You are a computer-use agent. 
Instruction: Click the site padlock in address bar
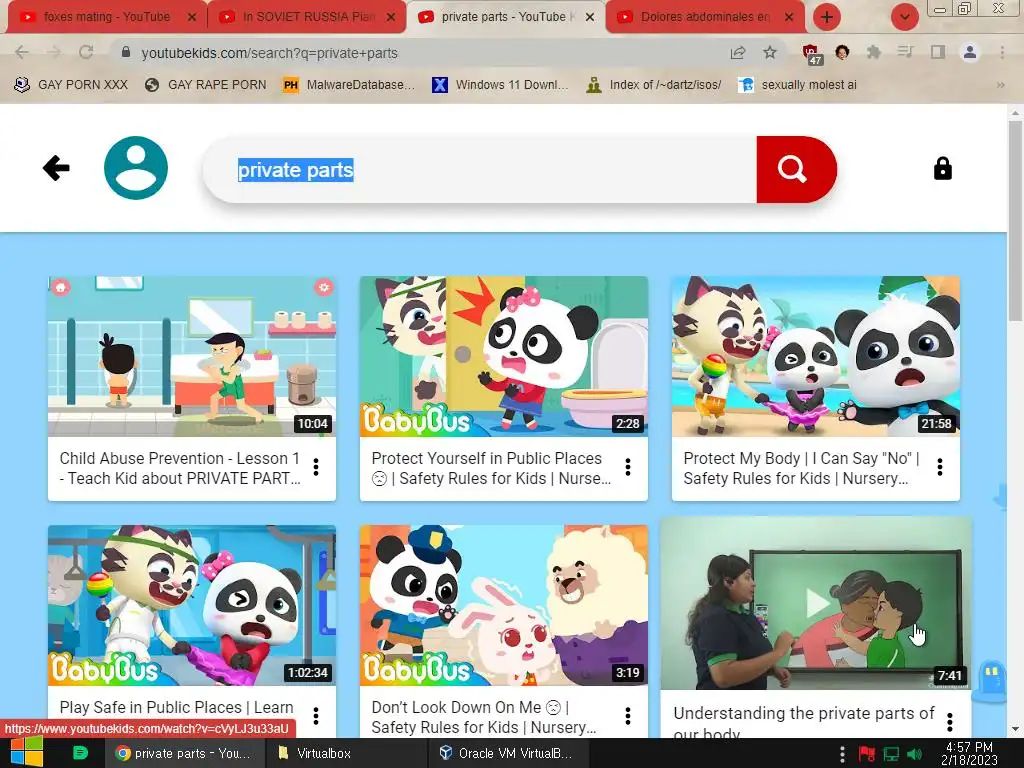click(126, 52)
